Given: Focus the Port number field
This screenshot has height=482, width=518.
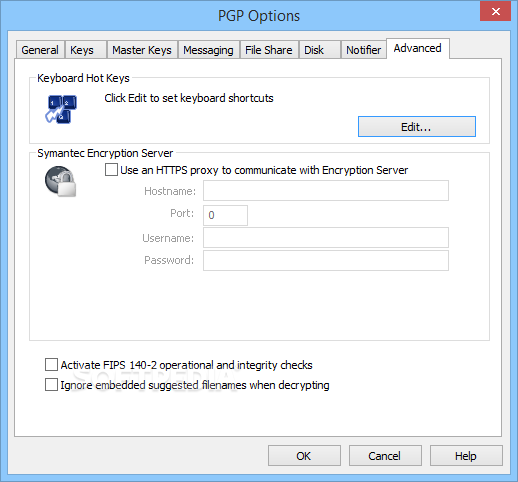Looking at the screenshot, I should pyautogui.click(x=225, y=215).
